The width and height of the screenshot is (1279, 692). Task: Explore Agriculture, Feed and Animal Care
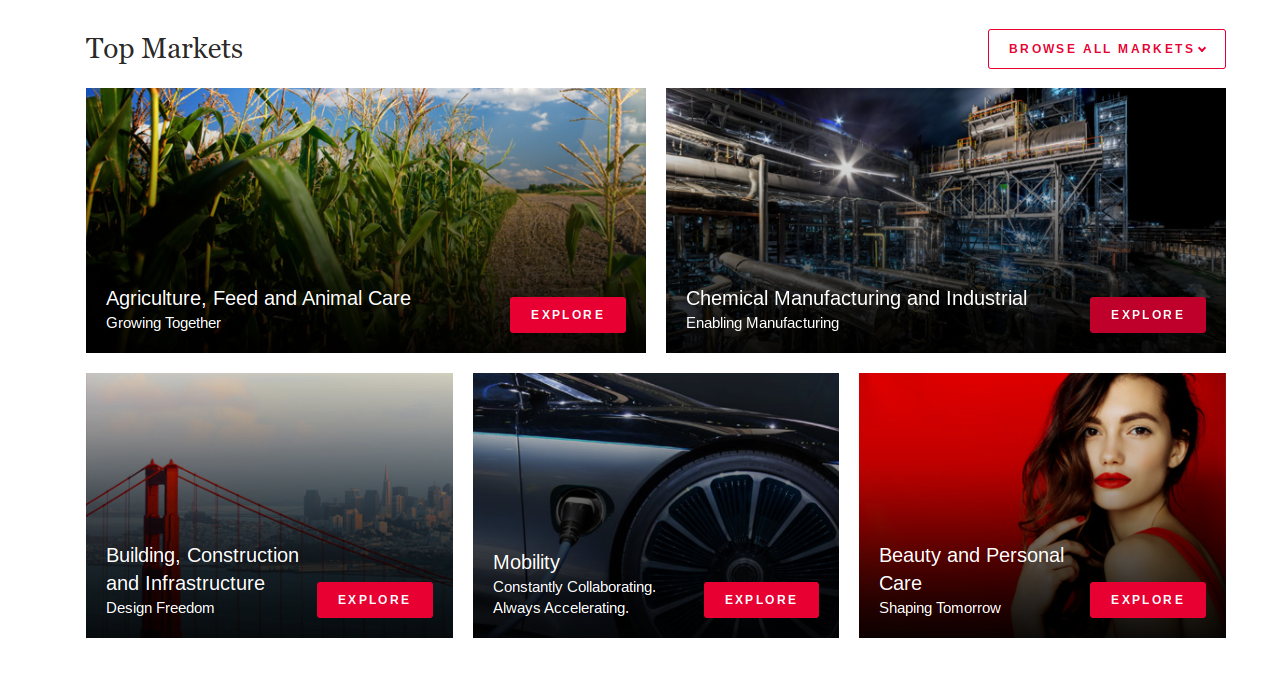567,315
